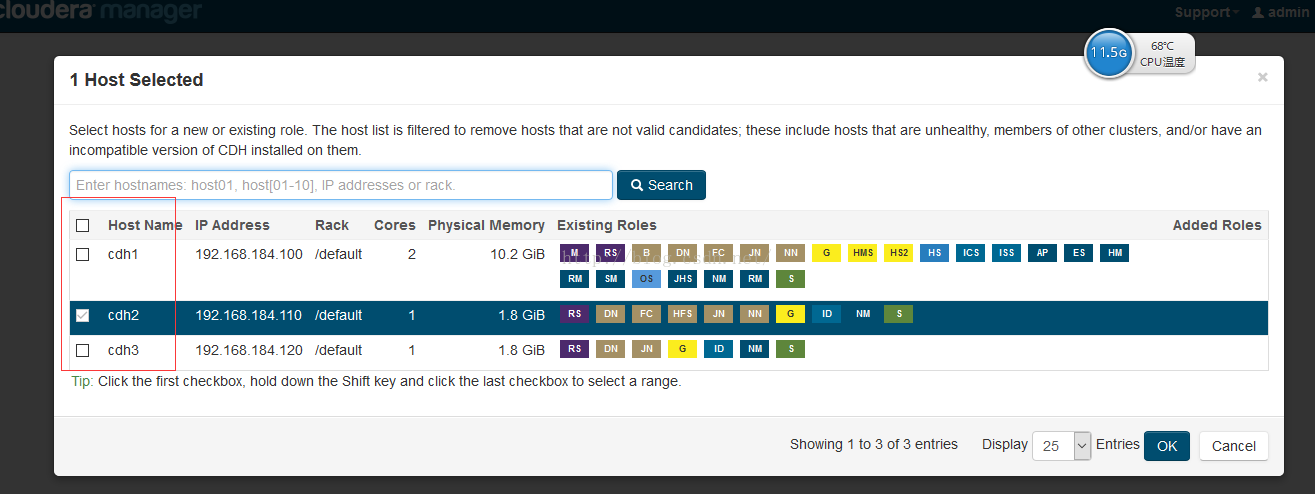Toggle the select-all hosts header checkbox
Image resolution: width=1315 pixels, height=494 pixels.
point(83,225)
